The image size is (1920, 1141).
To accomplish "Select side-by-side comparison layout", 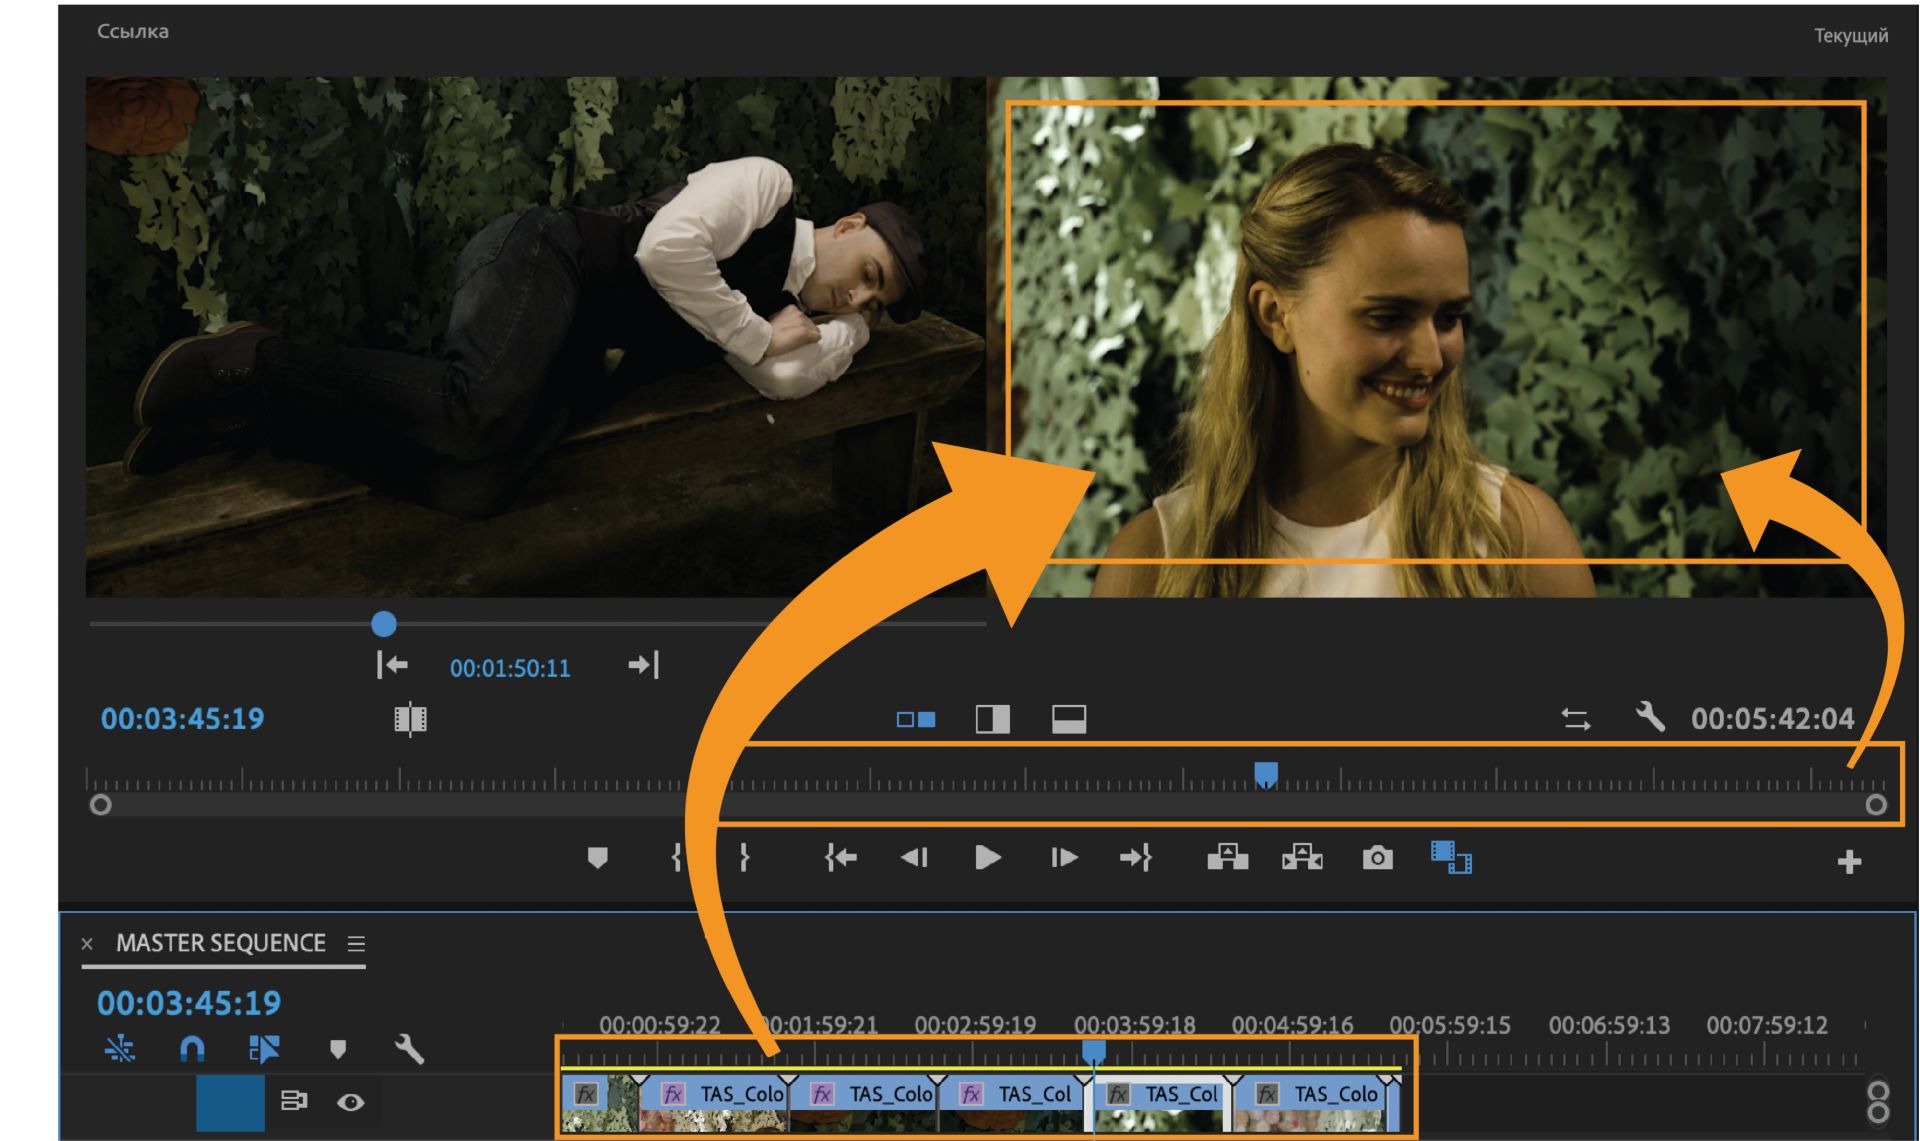I will pos(916,720).
